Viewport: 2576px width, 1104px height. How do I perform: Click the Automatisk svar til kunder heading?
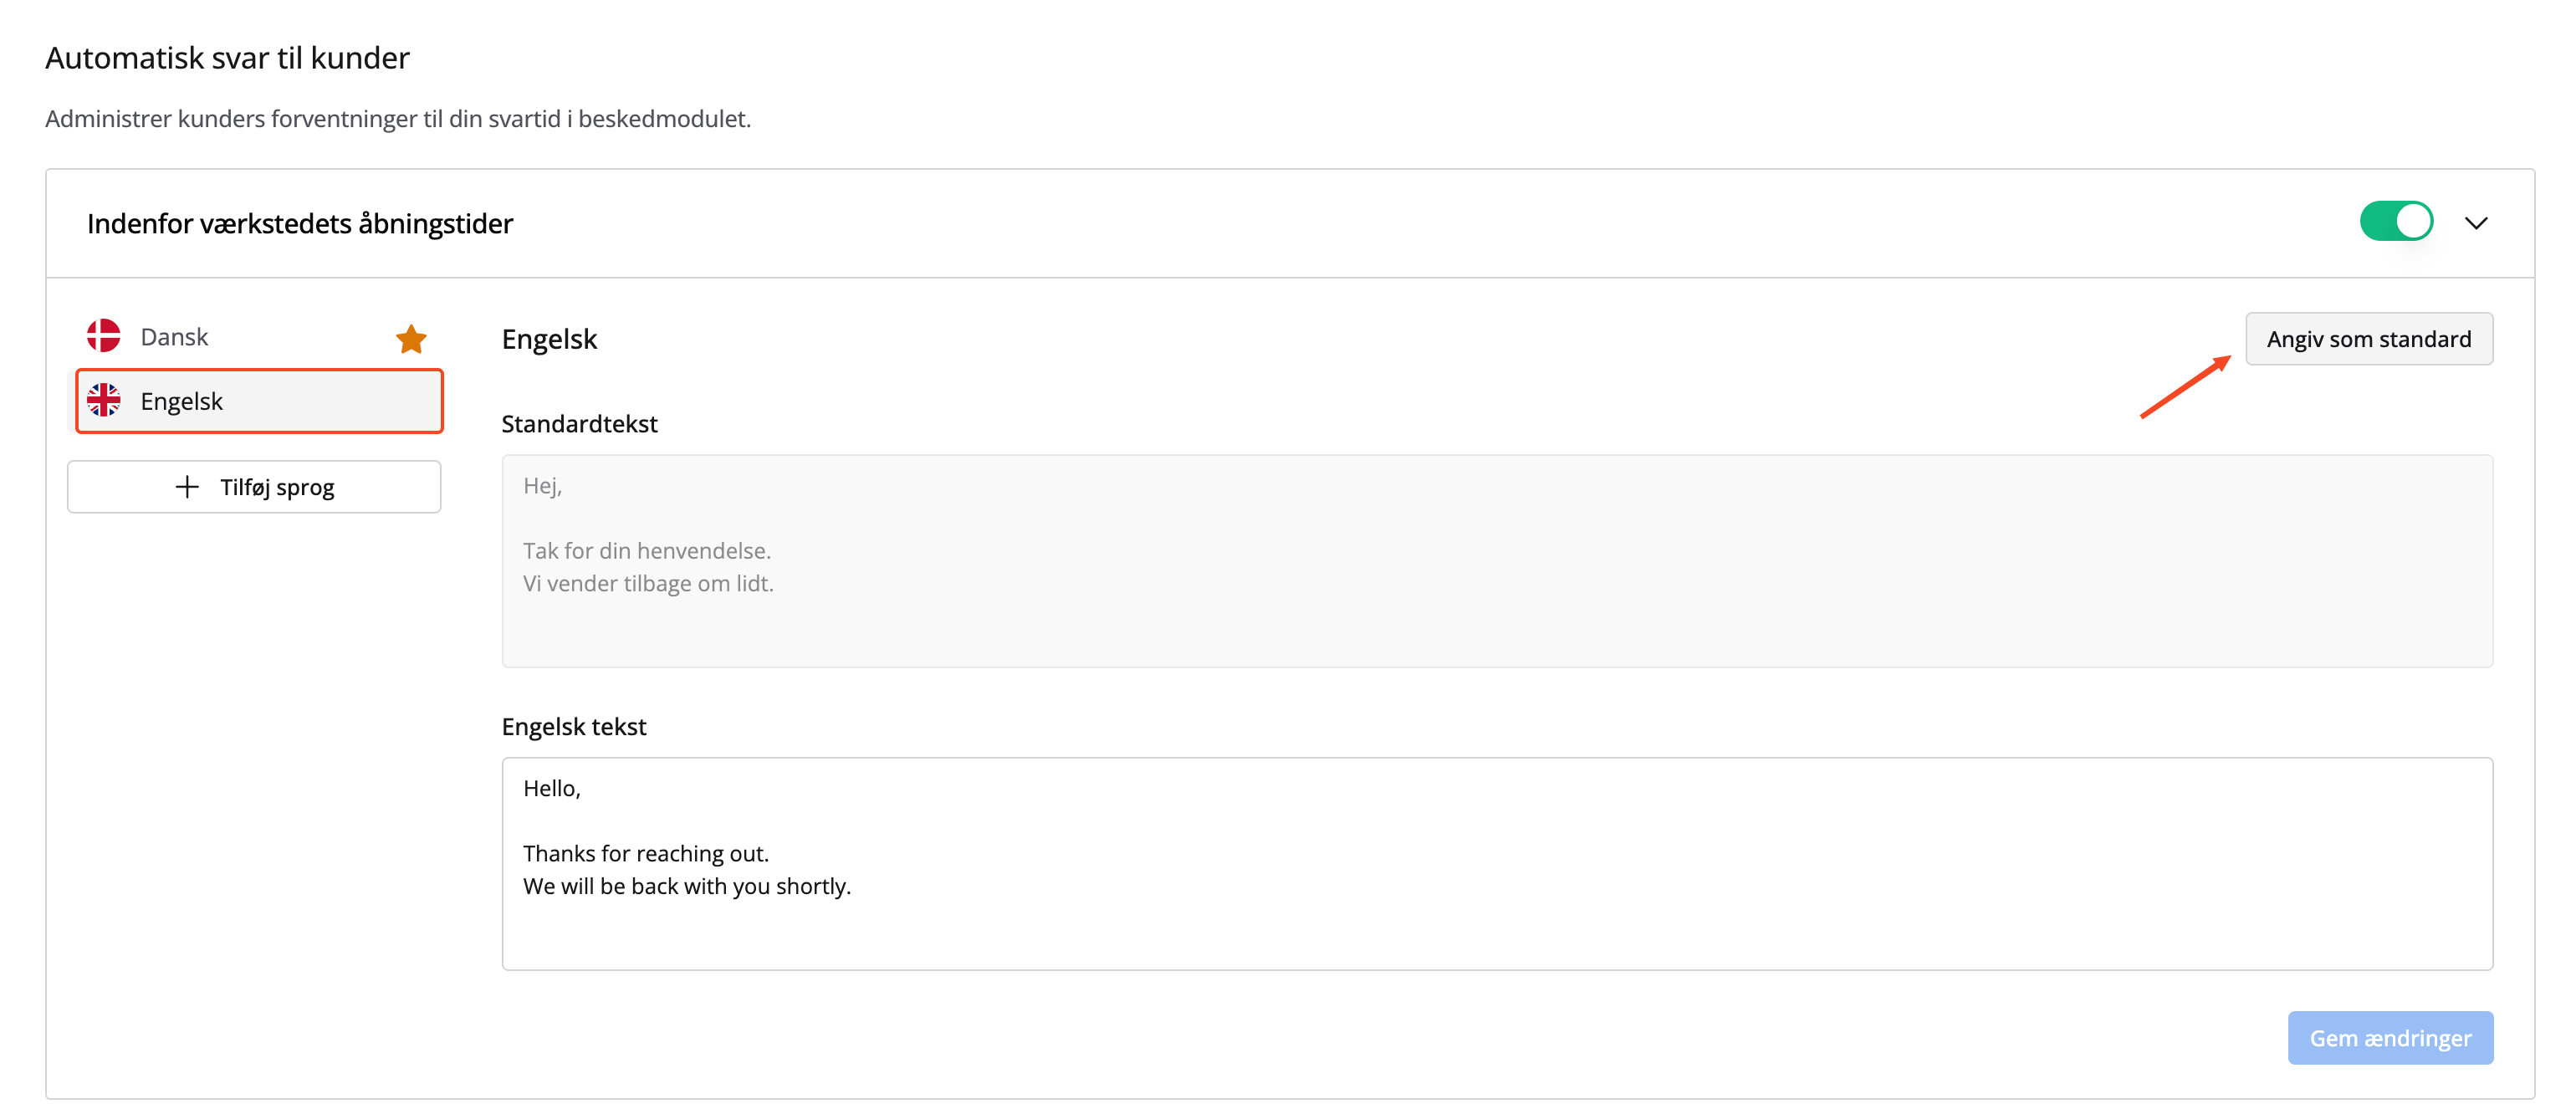[x=227, y=58]
